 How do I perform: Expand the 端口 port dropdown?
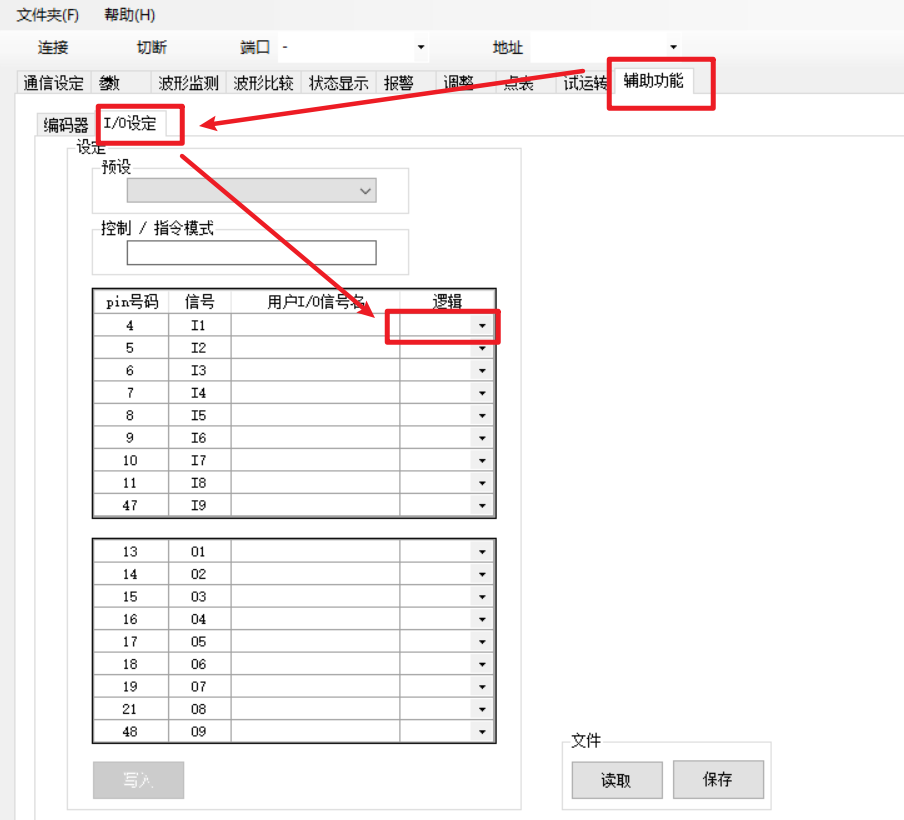click(x=420, y=47)
